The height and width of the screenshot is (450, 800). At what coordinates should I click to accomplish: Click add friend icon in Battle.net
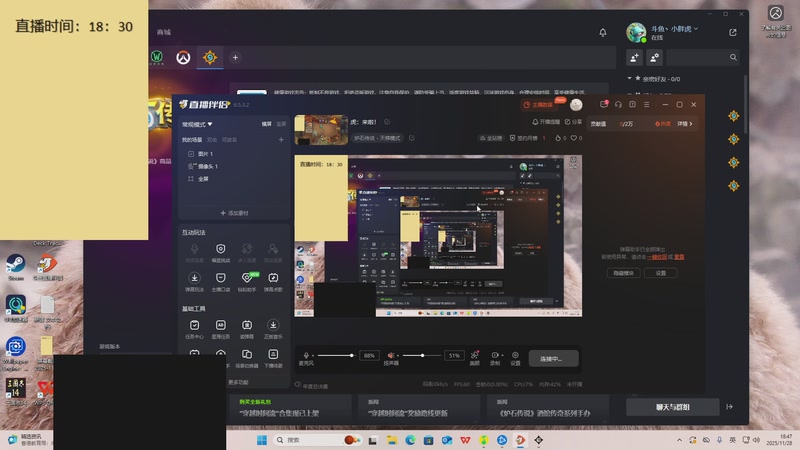click(x=634, y=58)
